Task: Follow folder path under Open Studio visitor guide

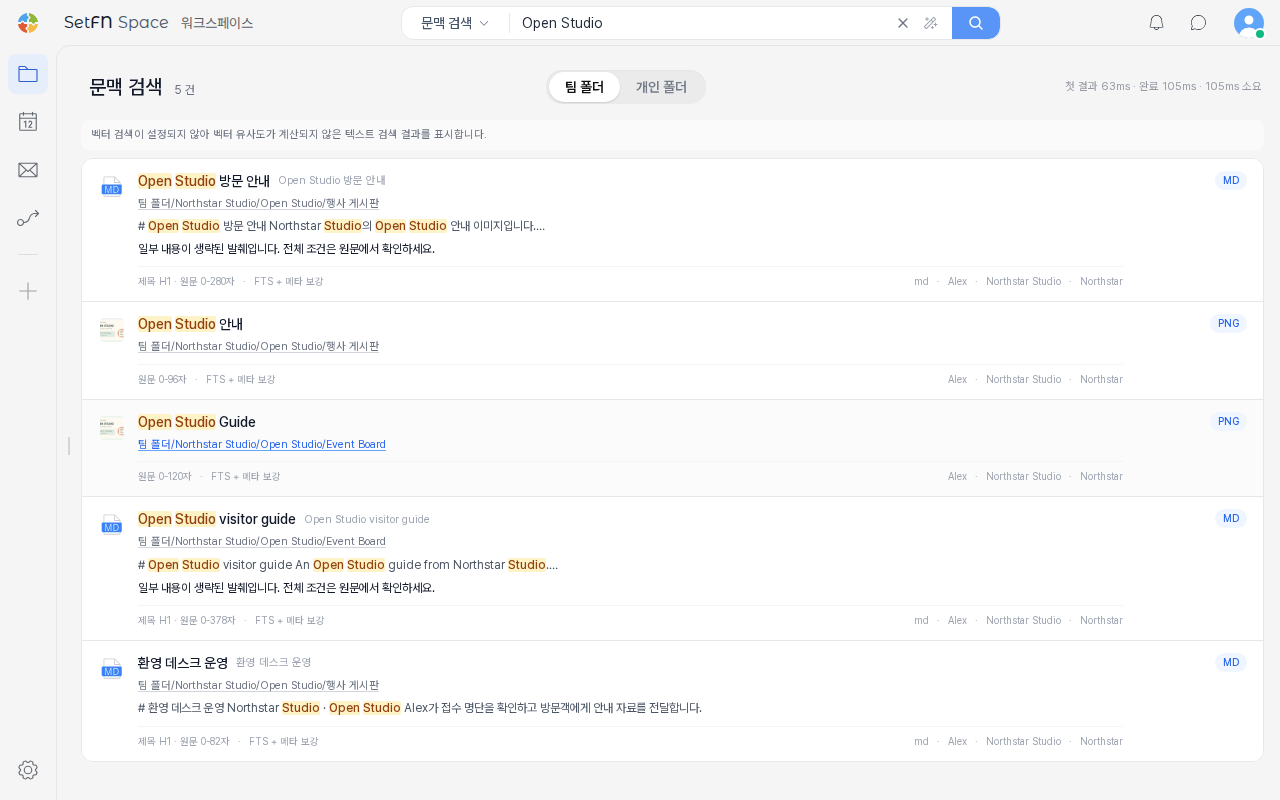Action: [262, 541]
